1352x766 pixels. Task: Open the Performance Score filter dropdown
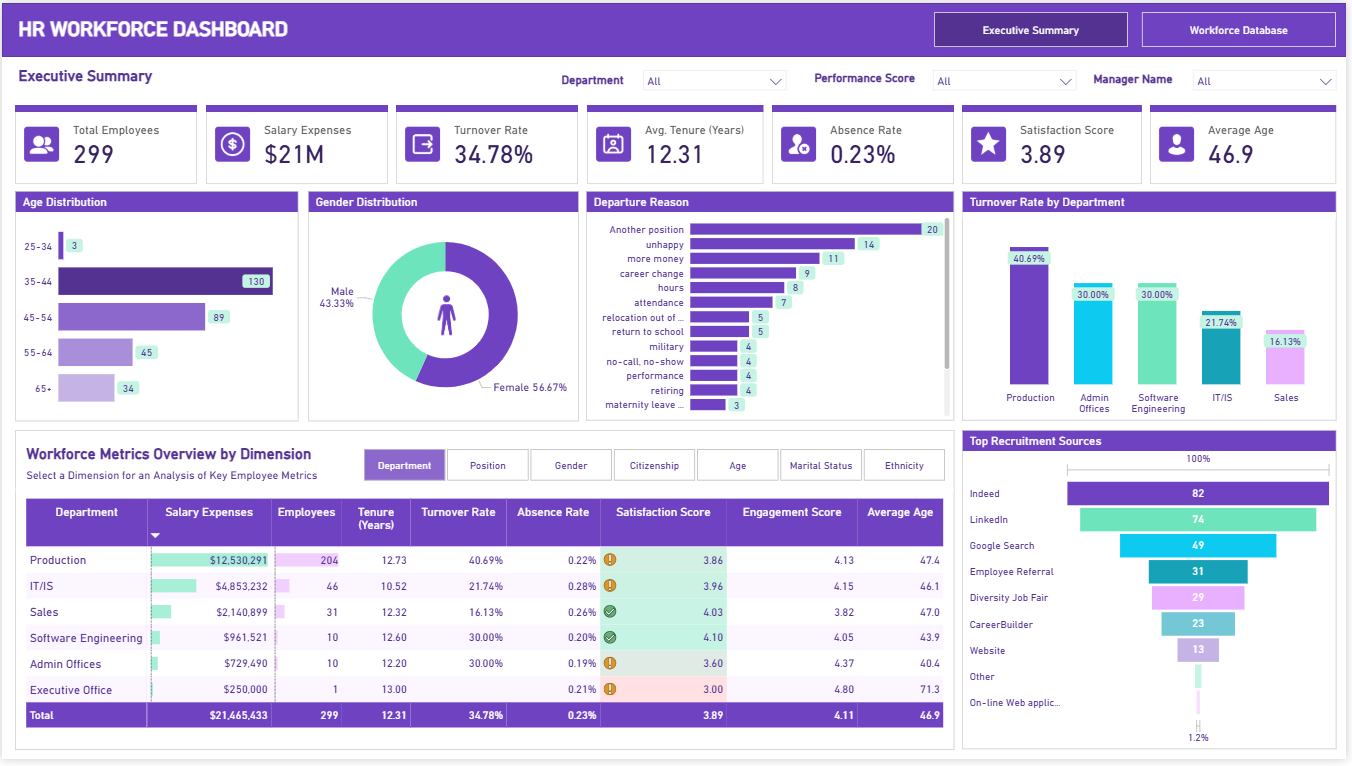click(x=1004, y=81)
